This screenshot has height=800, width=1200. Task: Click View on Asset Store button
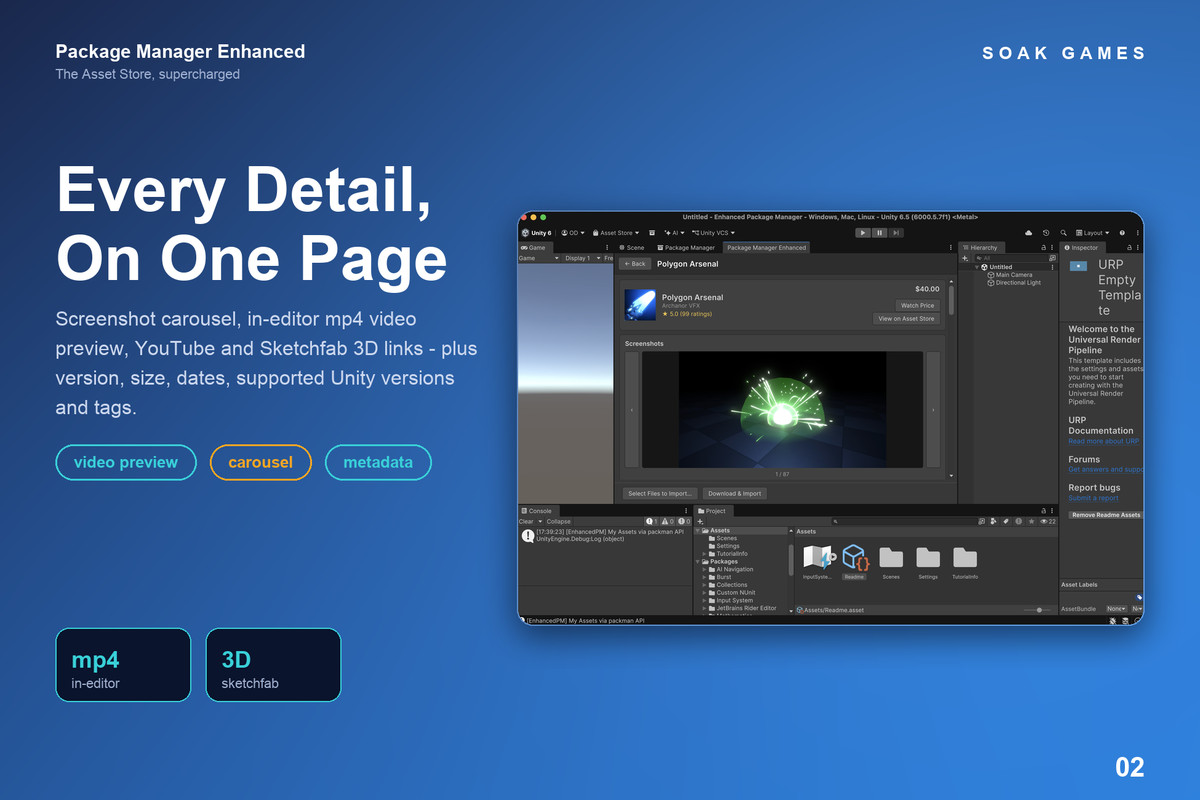click(906, 319)
